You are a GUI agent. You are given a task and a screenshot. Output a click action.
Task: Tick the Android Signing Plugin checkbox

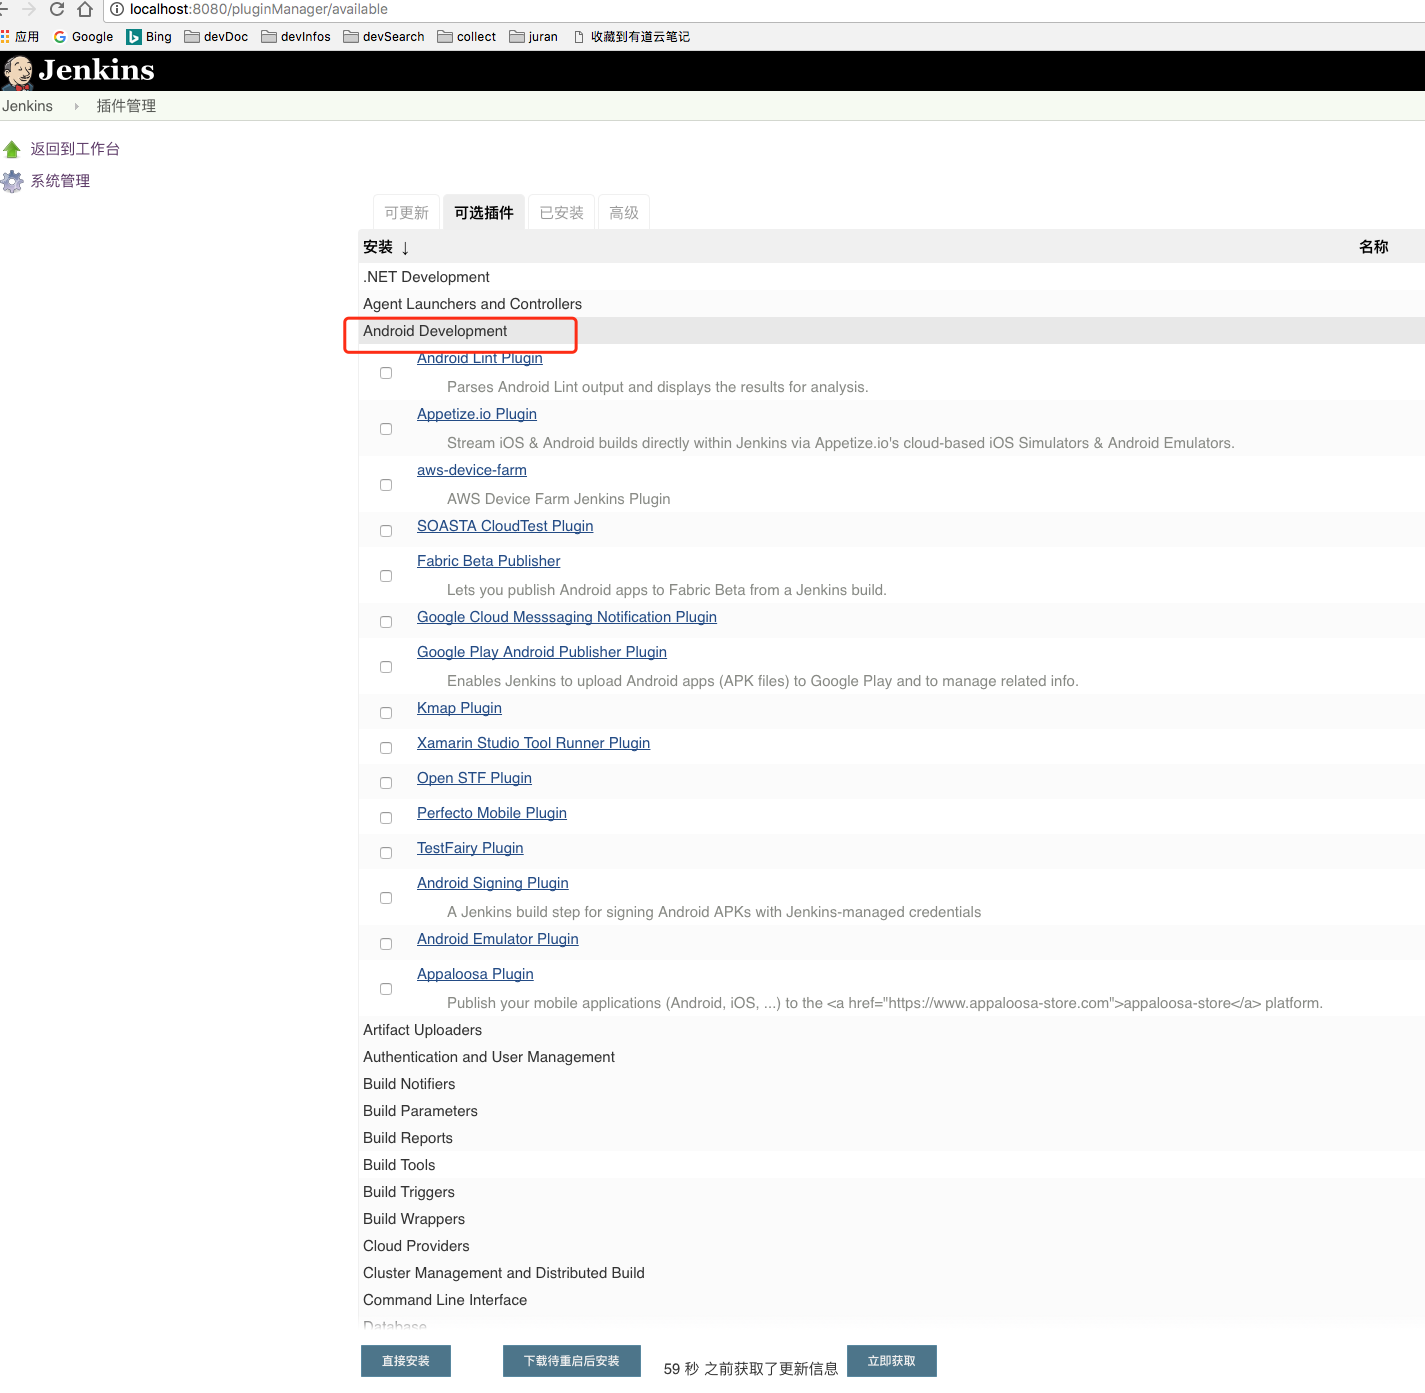pos(386,898)
